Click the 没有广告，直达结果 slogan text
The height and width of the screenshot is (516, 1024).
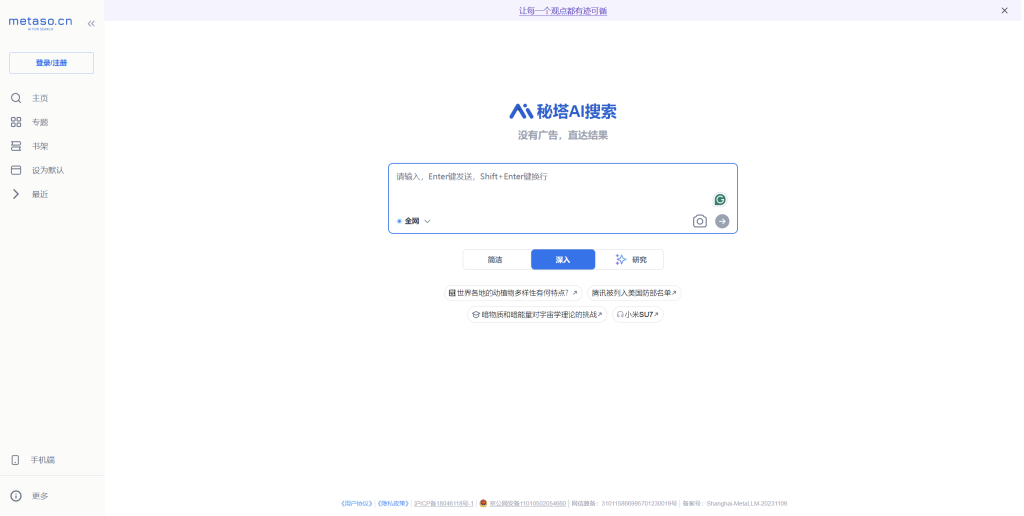563,135
